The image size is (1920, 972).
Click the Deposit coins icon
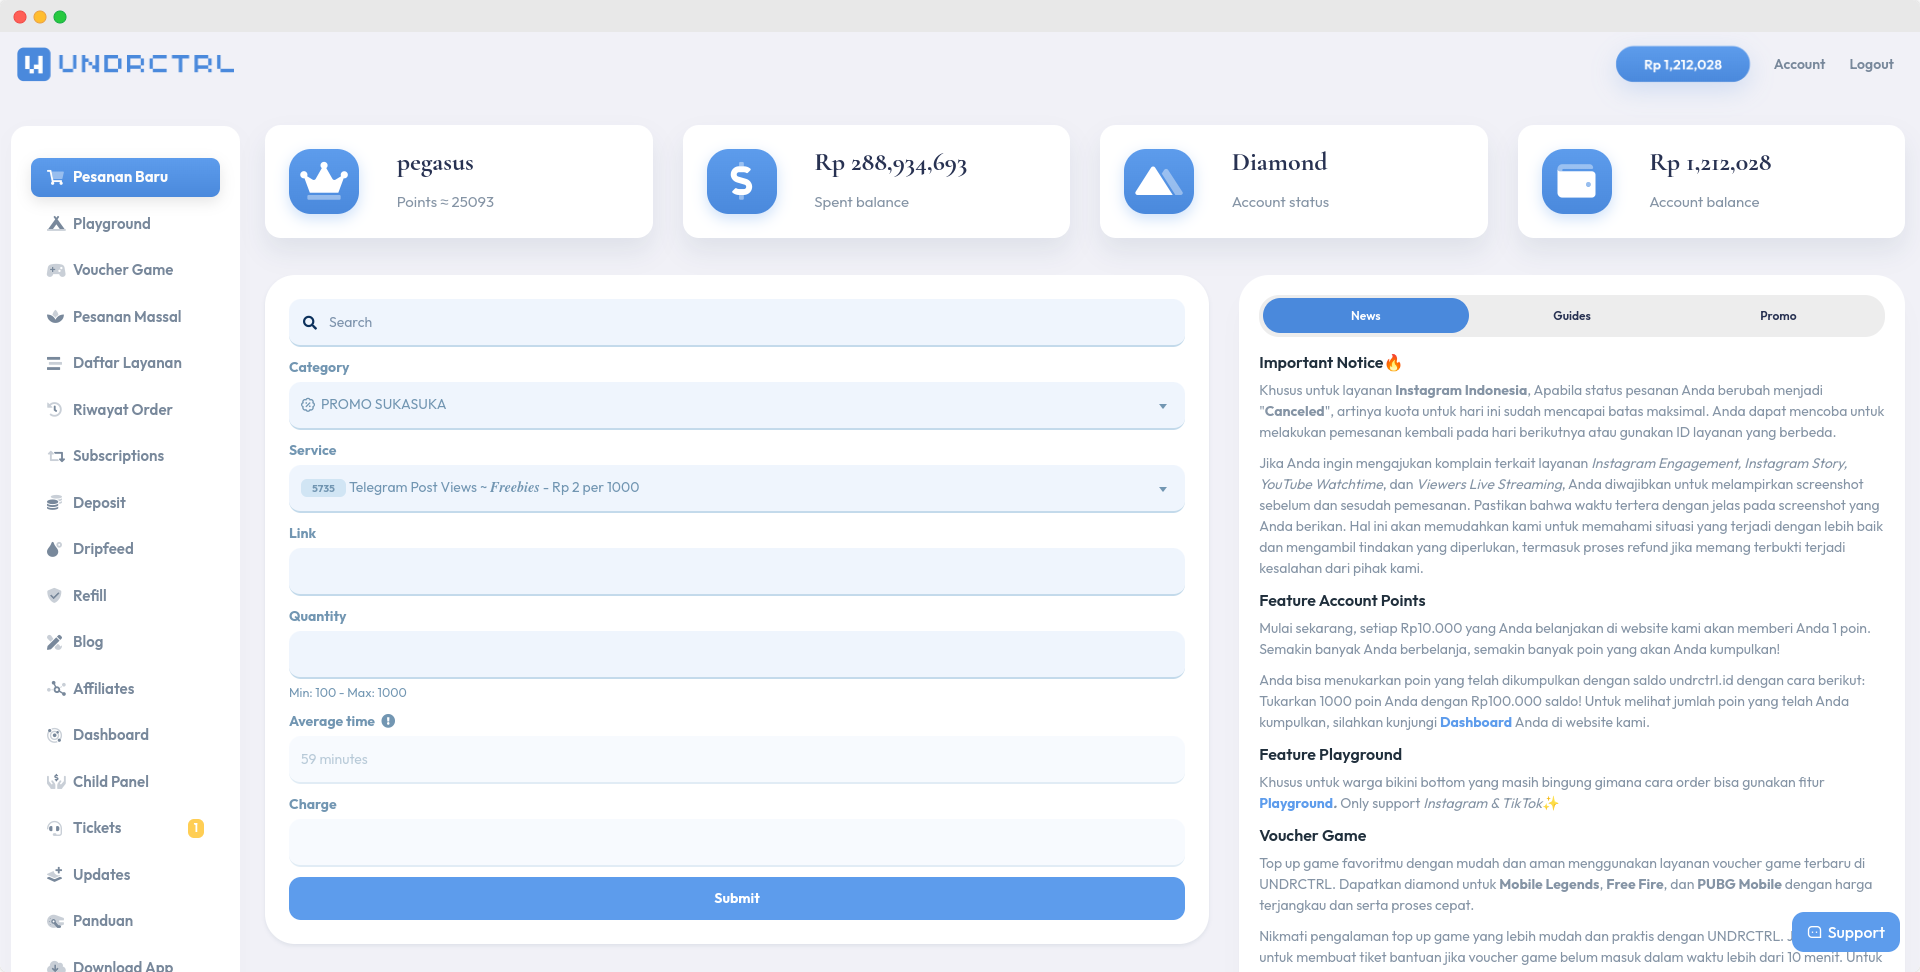[55, 502]
